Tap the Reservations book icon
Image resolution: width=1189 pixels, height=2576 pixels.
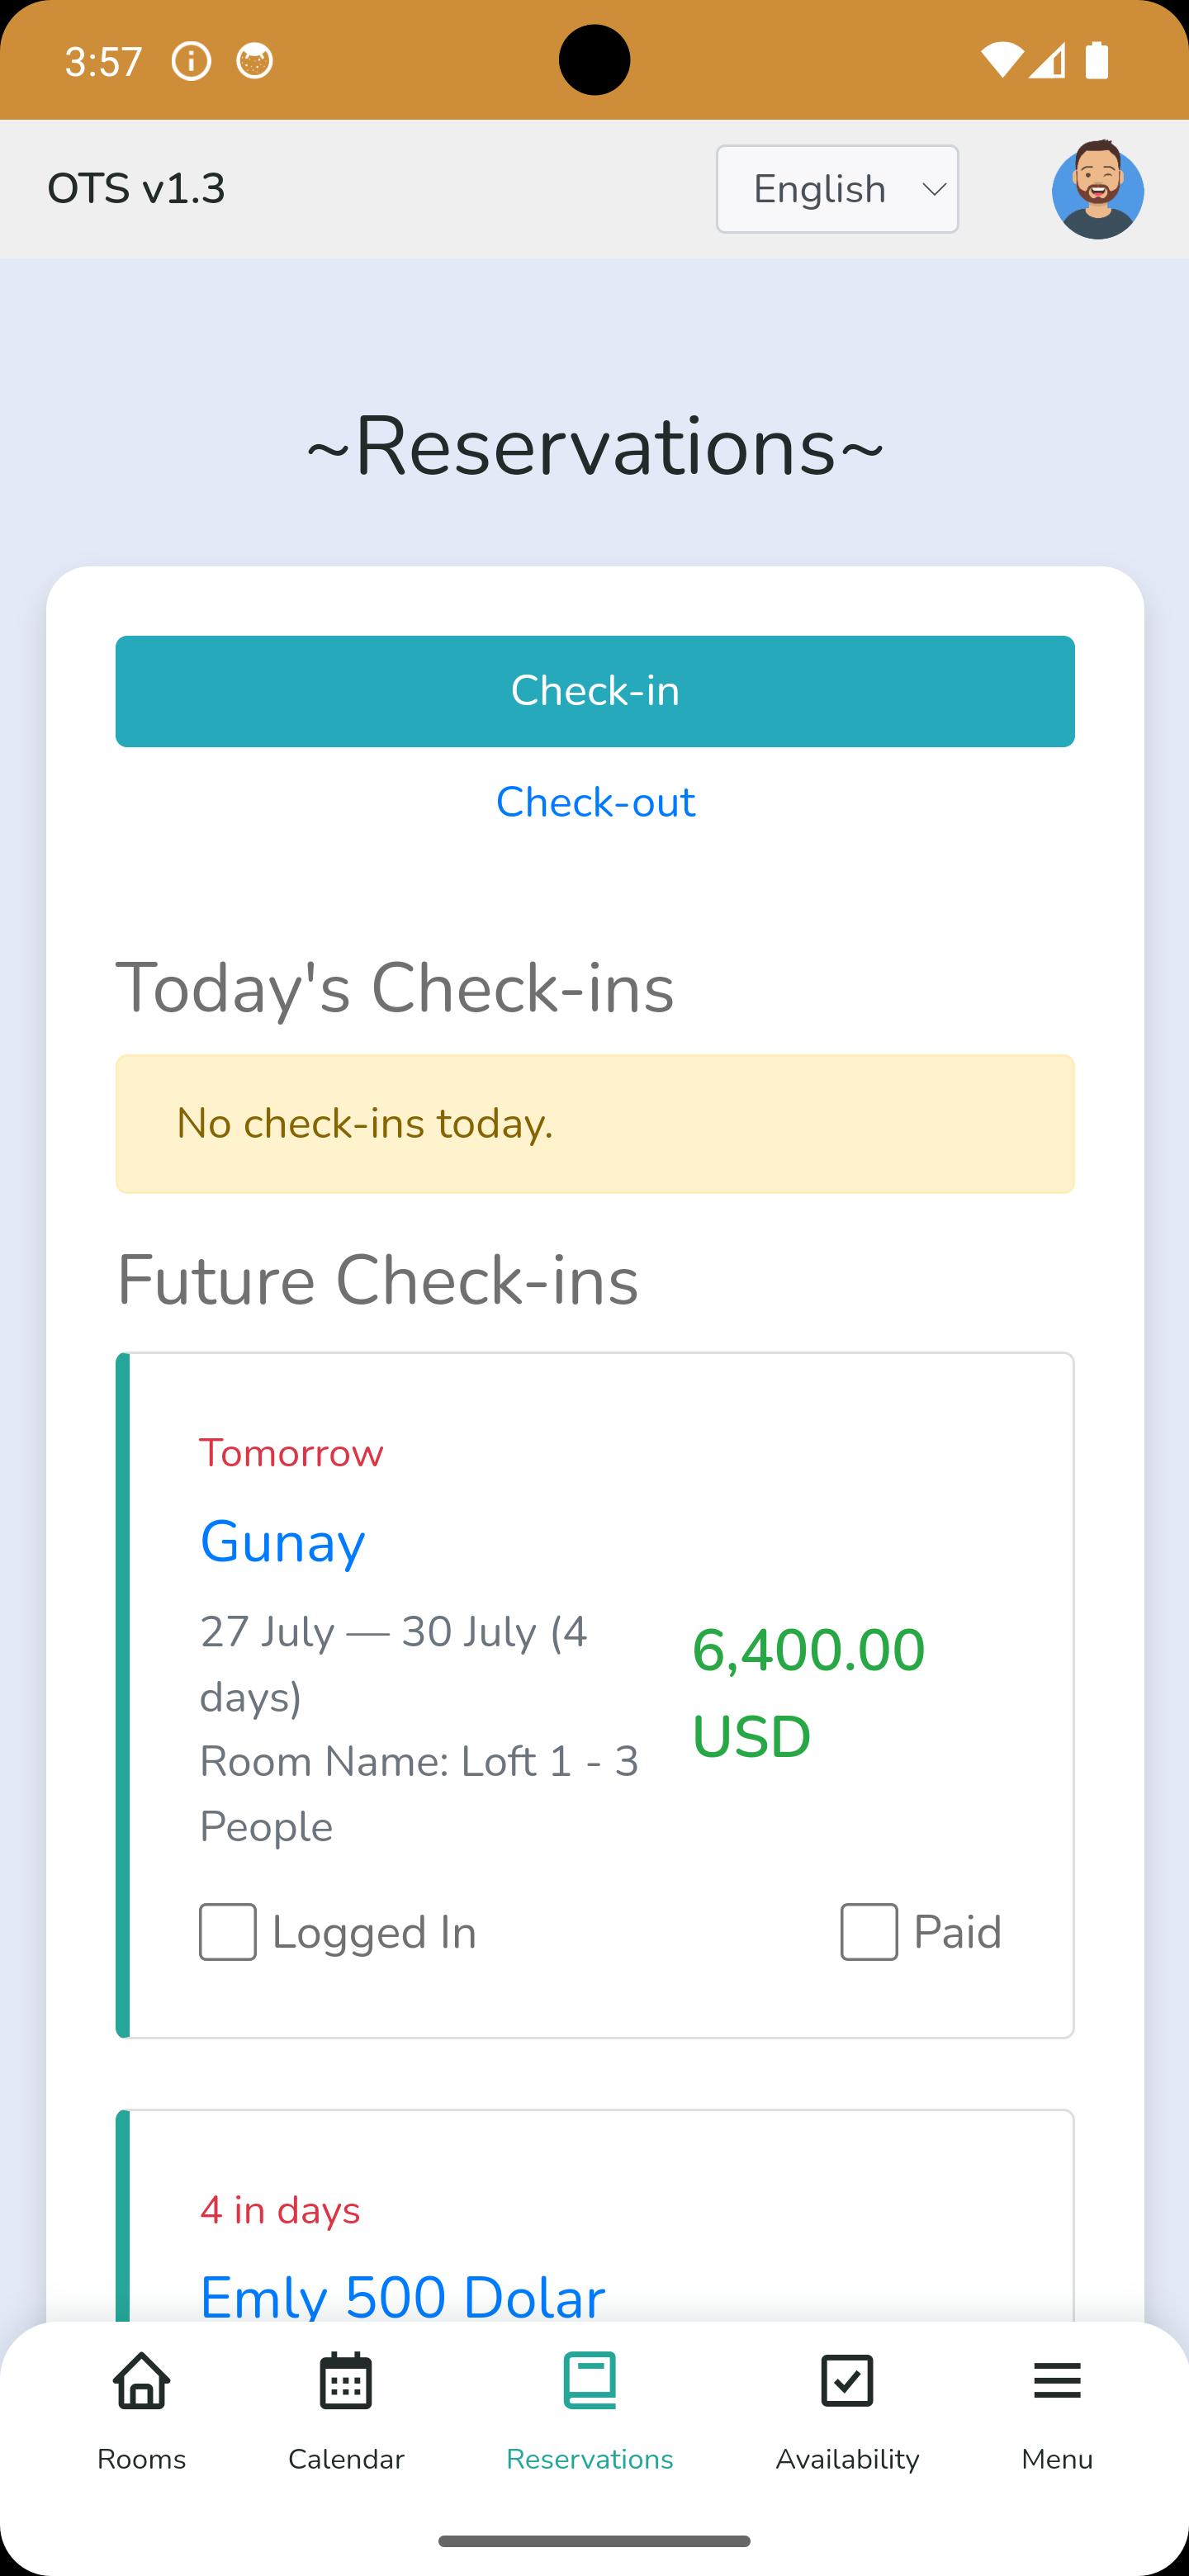[x=590, y=2380]
